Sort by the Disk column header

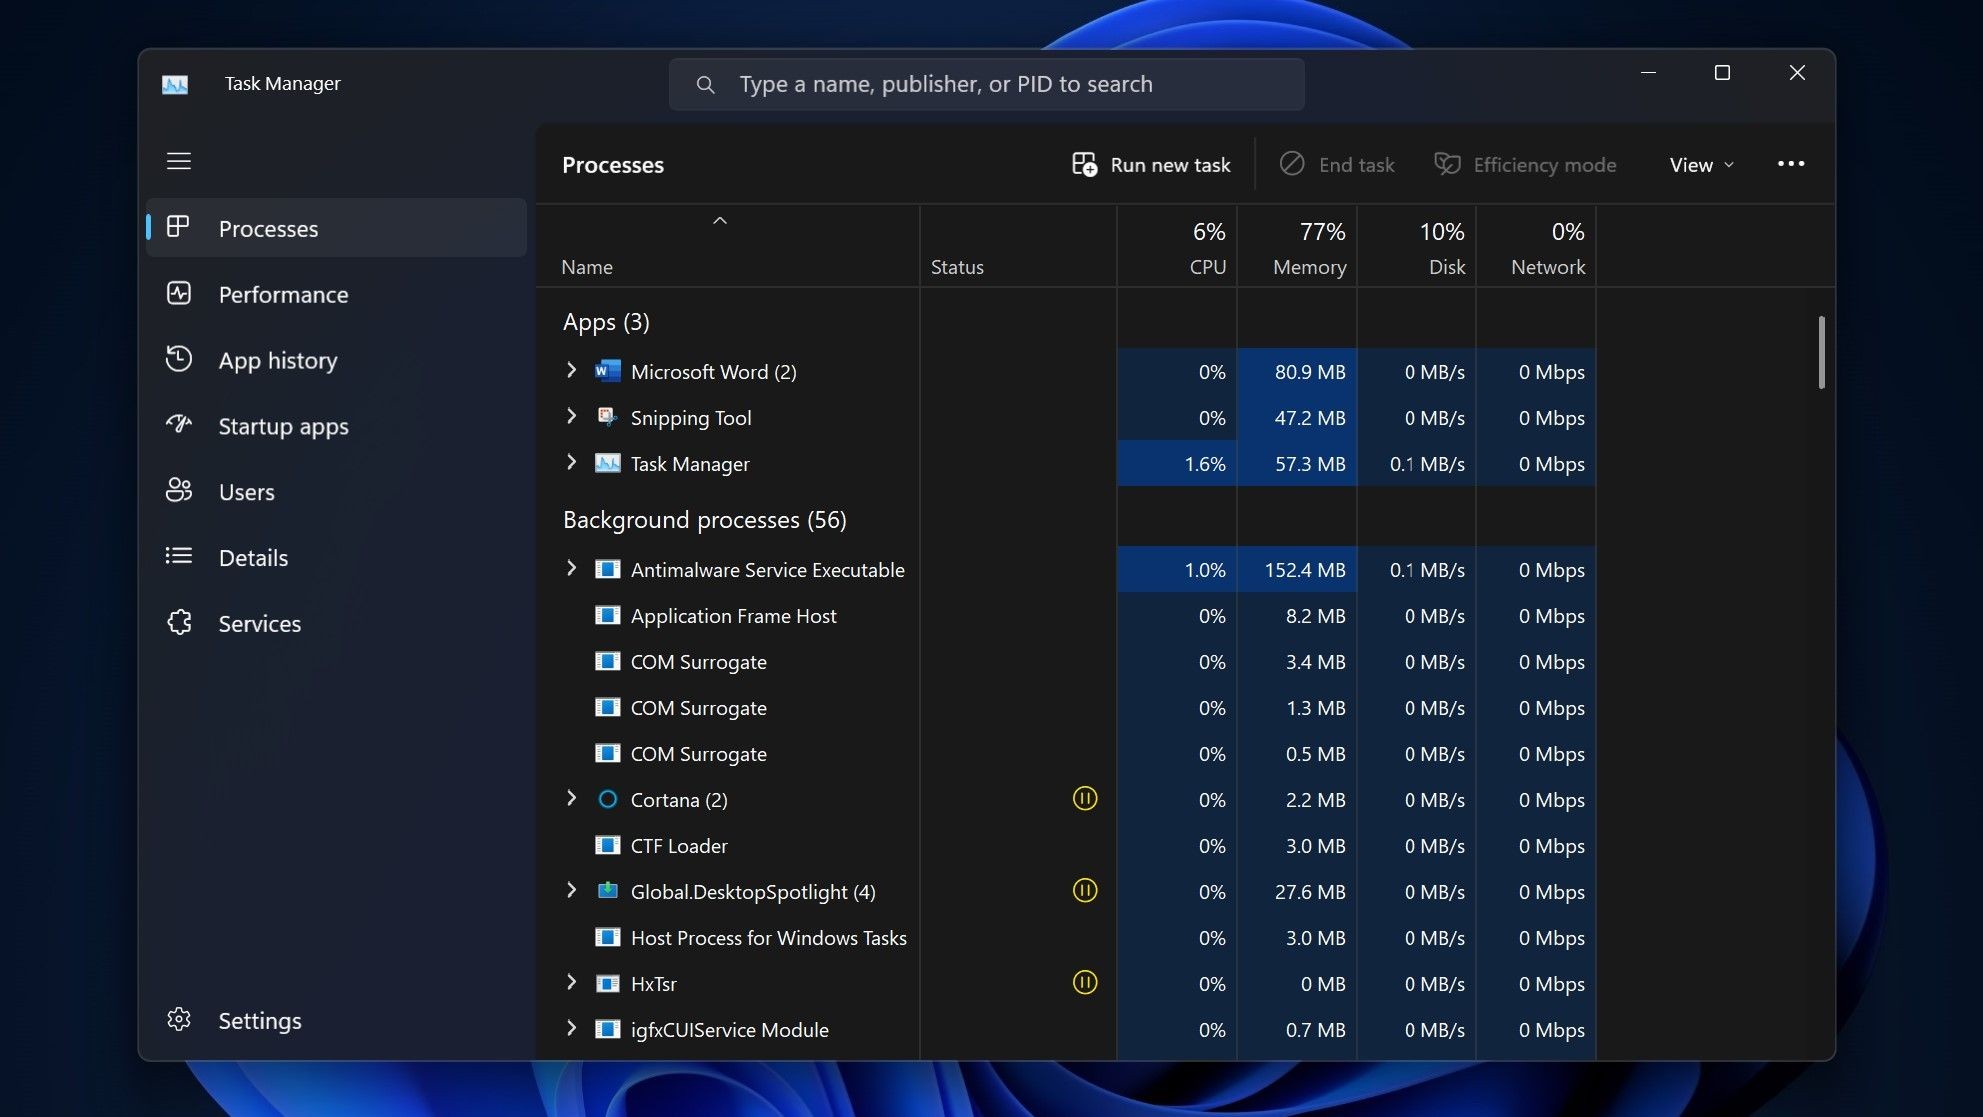(1417, 247)
